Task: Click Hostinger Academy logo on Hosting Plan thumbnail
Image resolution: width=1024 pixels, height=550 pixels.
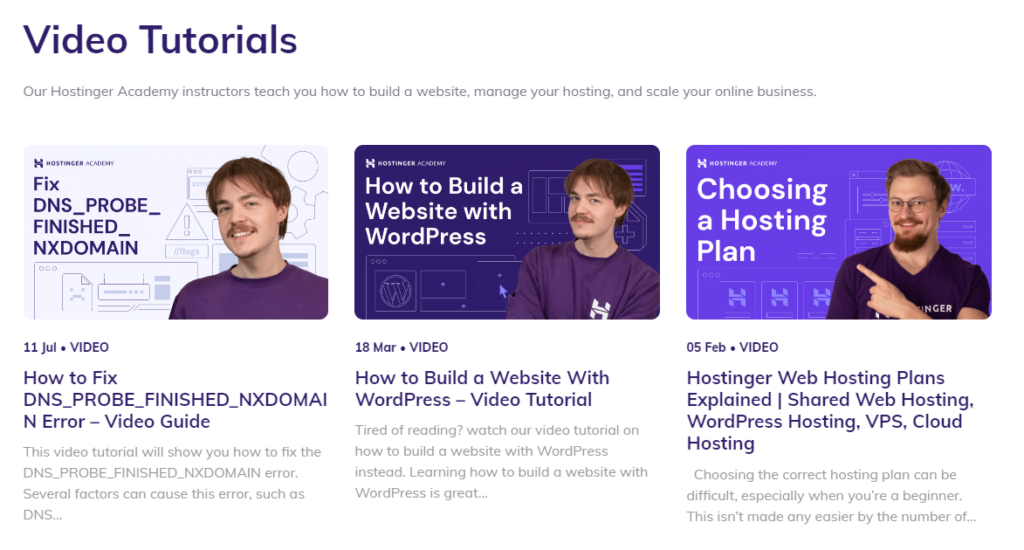Action: click(737, 163)
